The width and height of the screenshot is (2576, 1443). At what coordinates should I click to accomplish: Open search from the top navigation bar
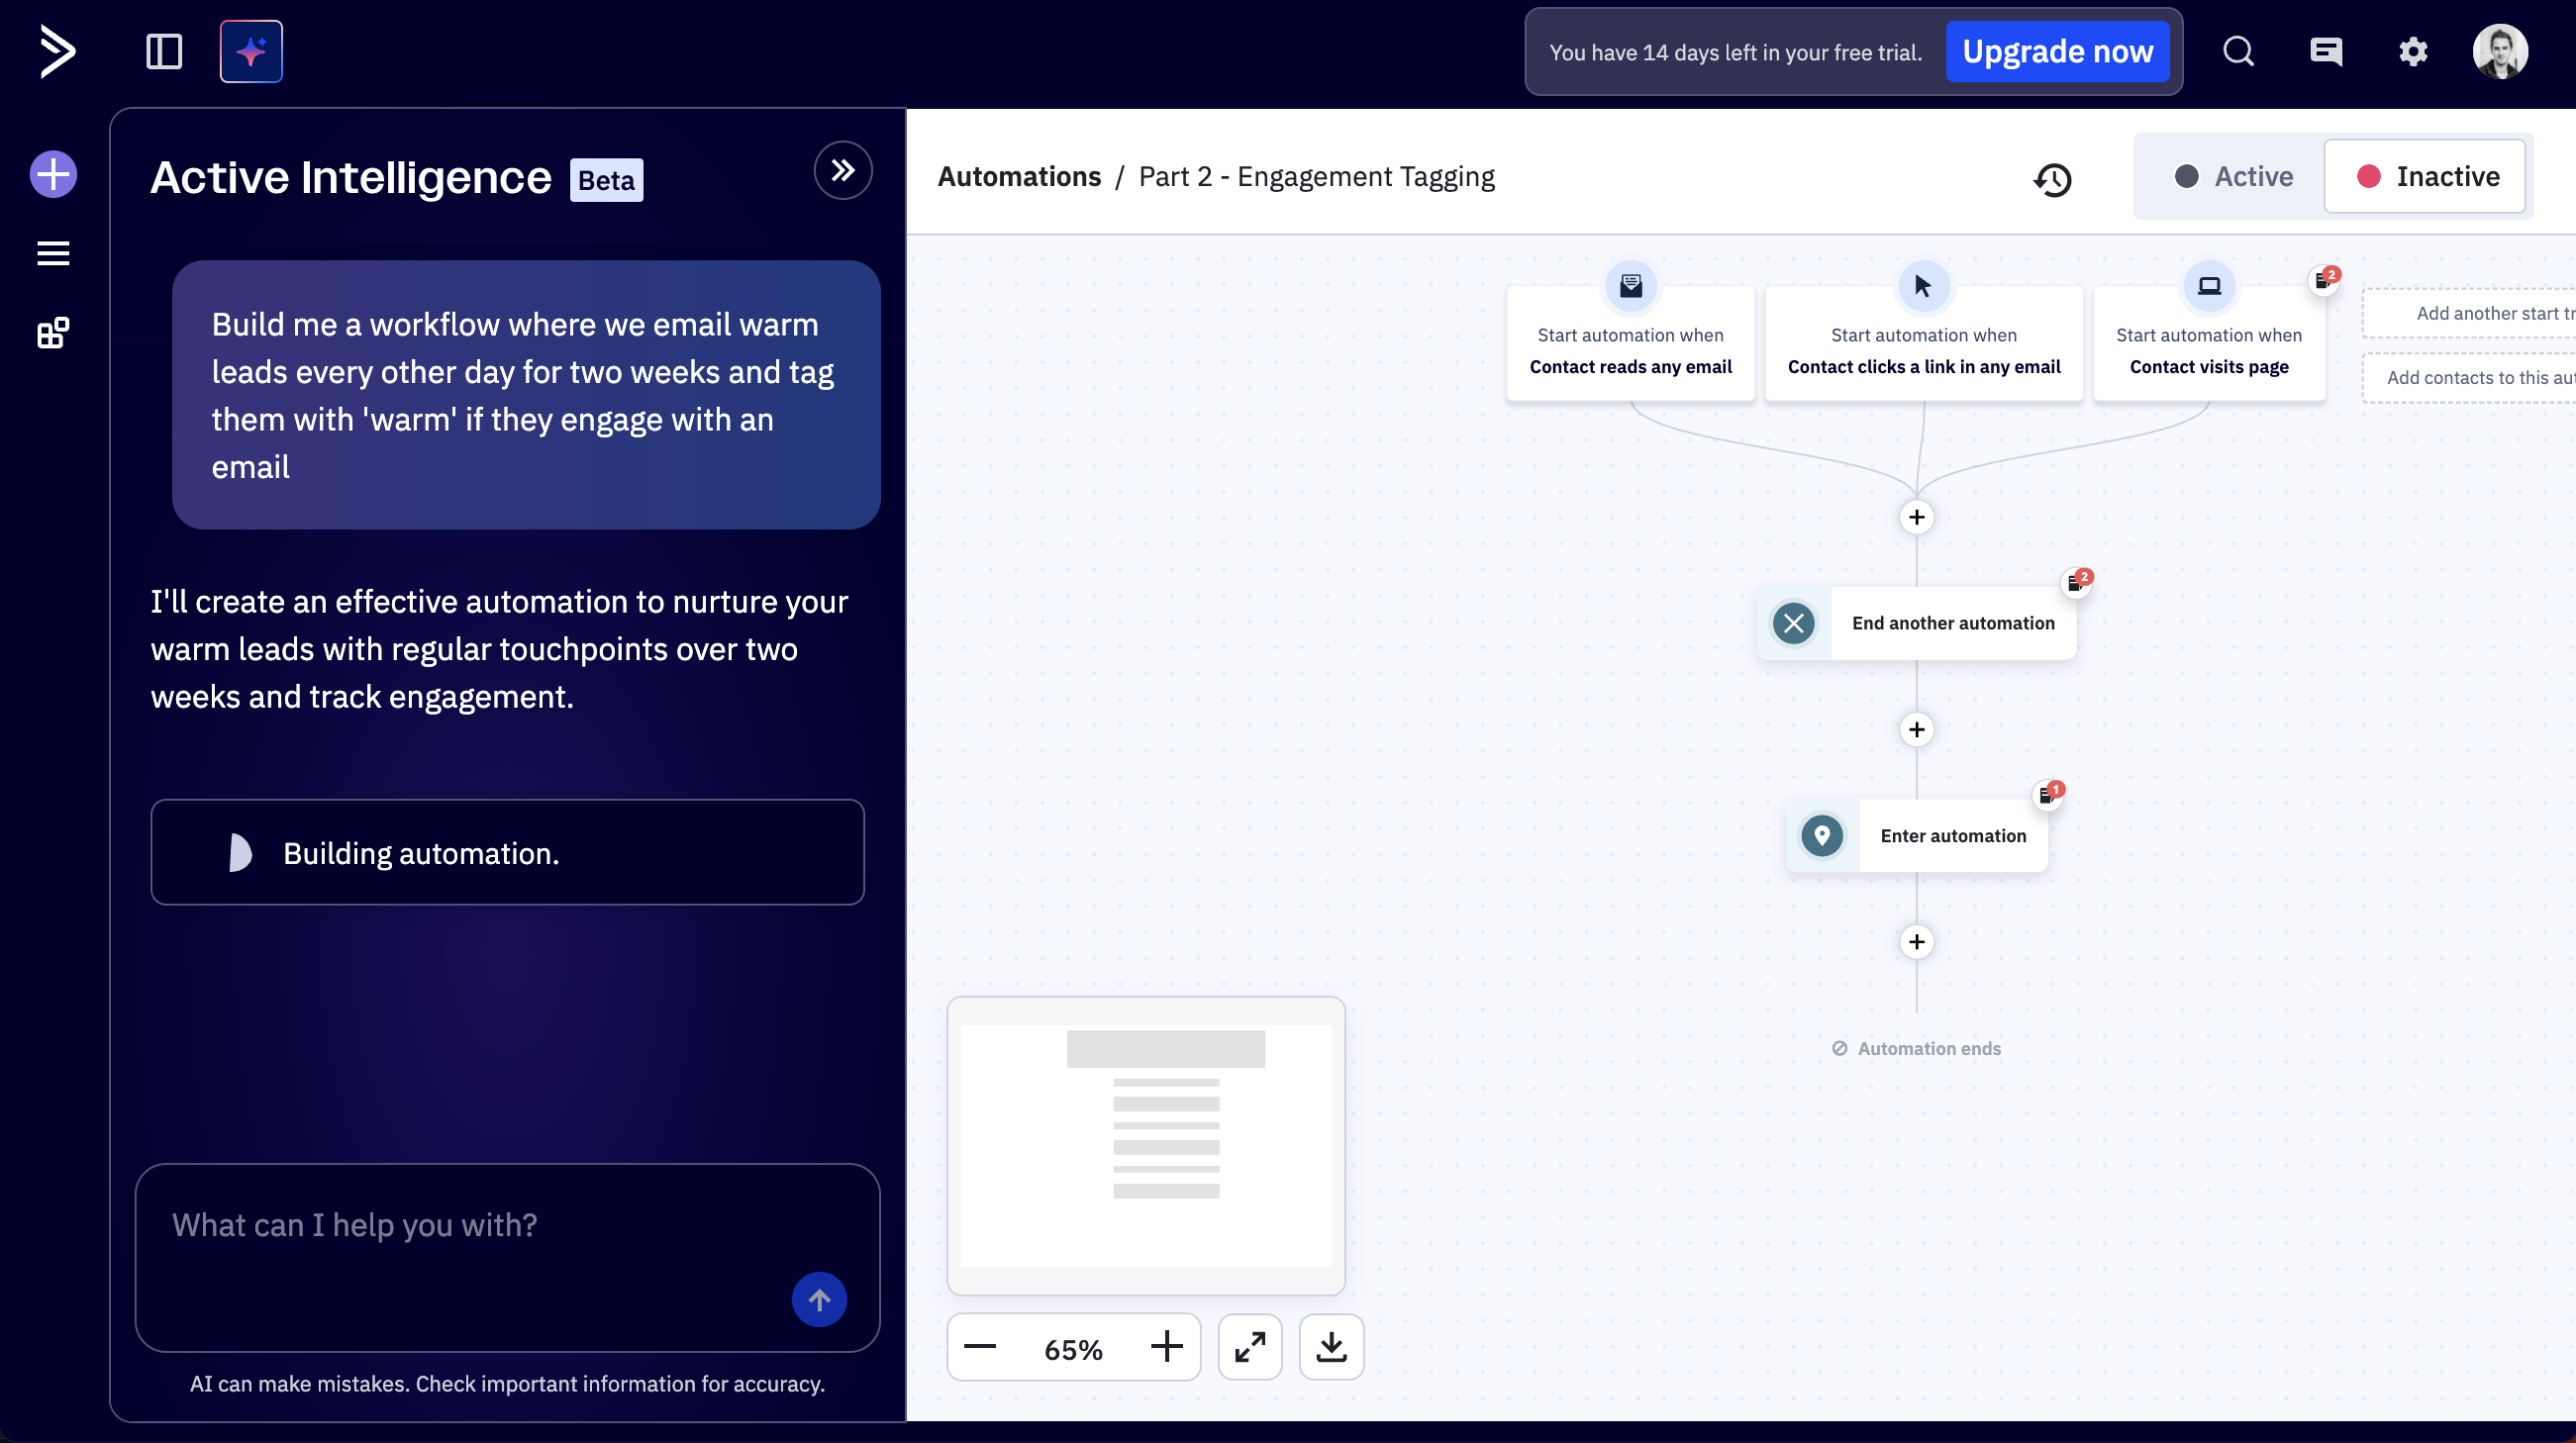point(2239,51)
